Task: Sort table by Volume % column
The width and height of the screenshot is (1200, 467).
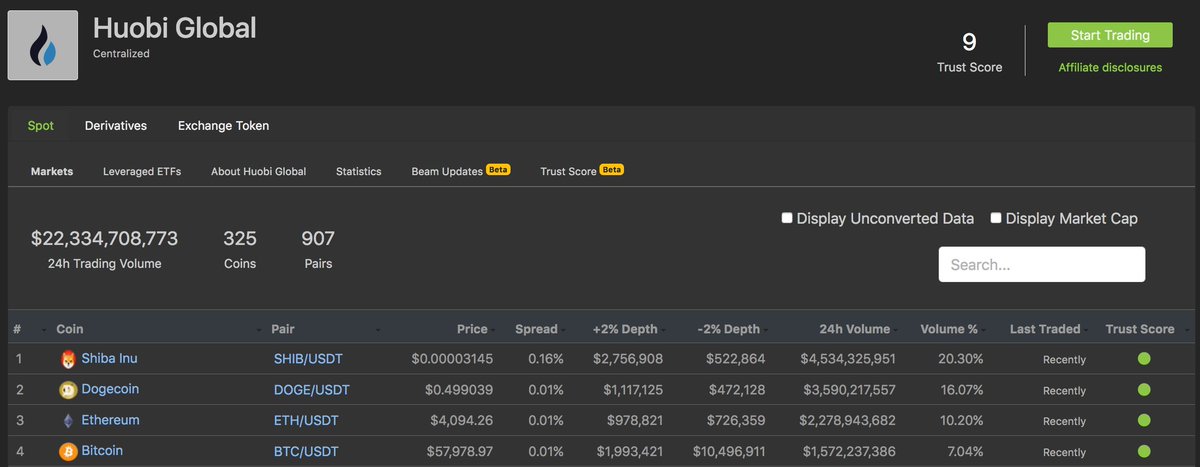Action: click(948, 329)
